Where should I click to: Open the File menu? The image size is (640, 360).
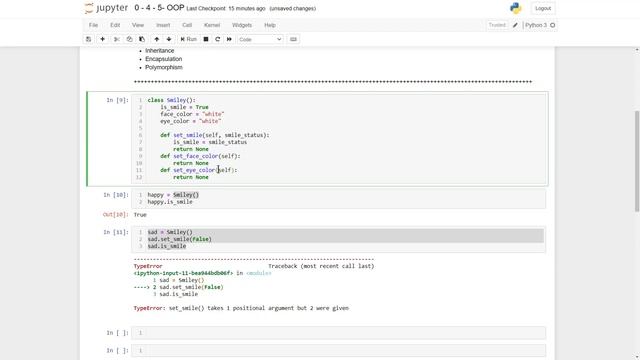(x=93, y=25)
